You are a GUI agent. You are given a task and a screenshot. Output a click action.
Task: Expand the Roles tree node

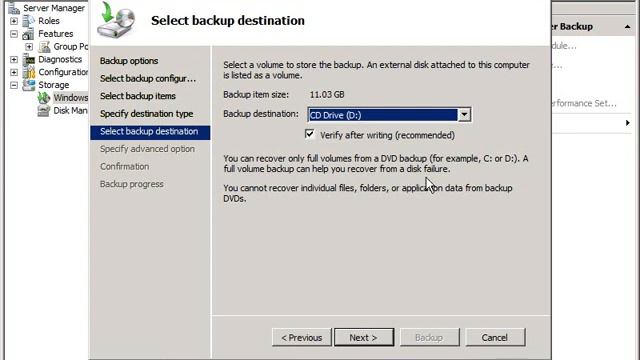(14, 21)
